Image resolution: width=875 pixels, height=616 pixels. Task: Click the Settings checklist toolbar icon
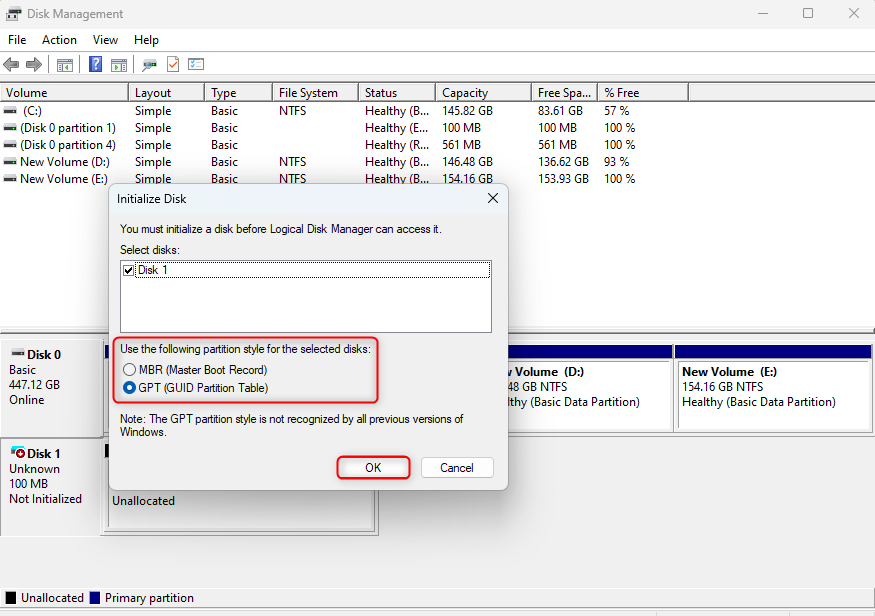coord(196,64)
